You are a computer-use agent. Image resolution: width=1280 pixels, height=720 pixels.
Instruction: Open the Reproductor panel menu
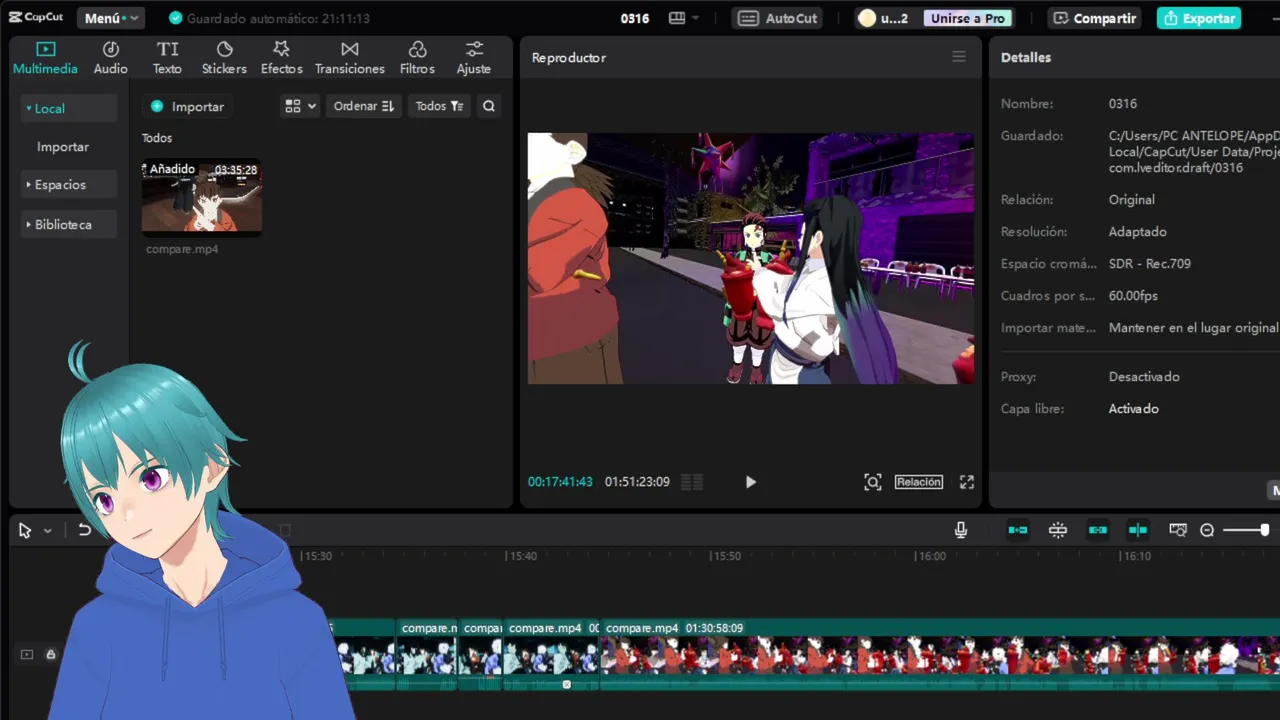coord(958,57)
